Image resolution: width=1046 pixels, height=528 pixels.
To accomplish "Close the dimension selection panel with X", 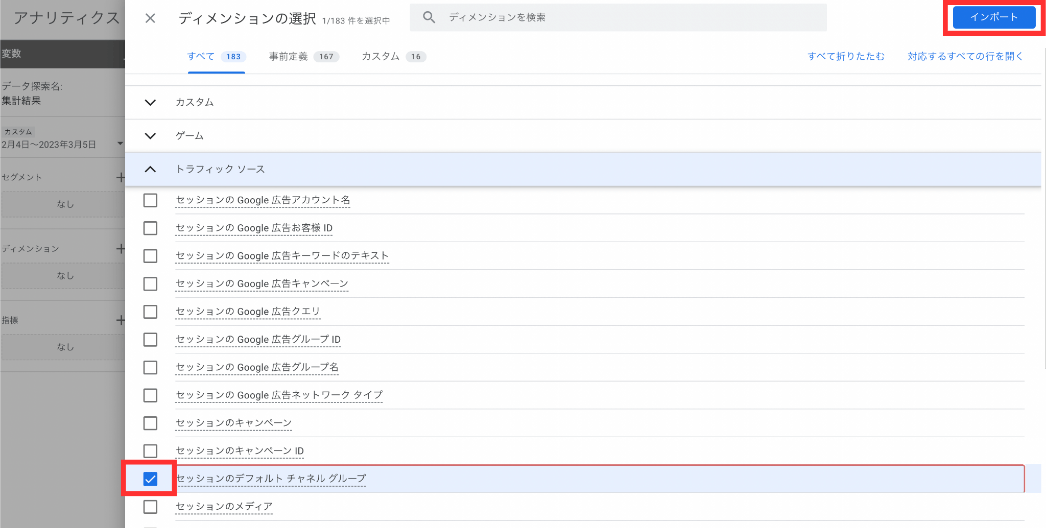I will pos(150,18).
